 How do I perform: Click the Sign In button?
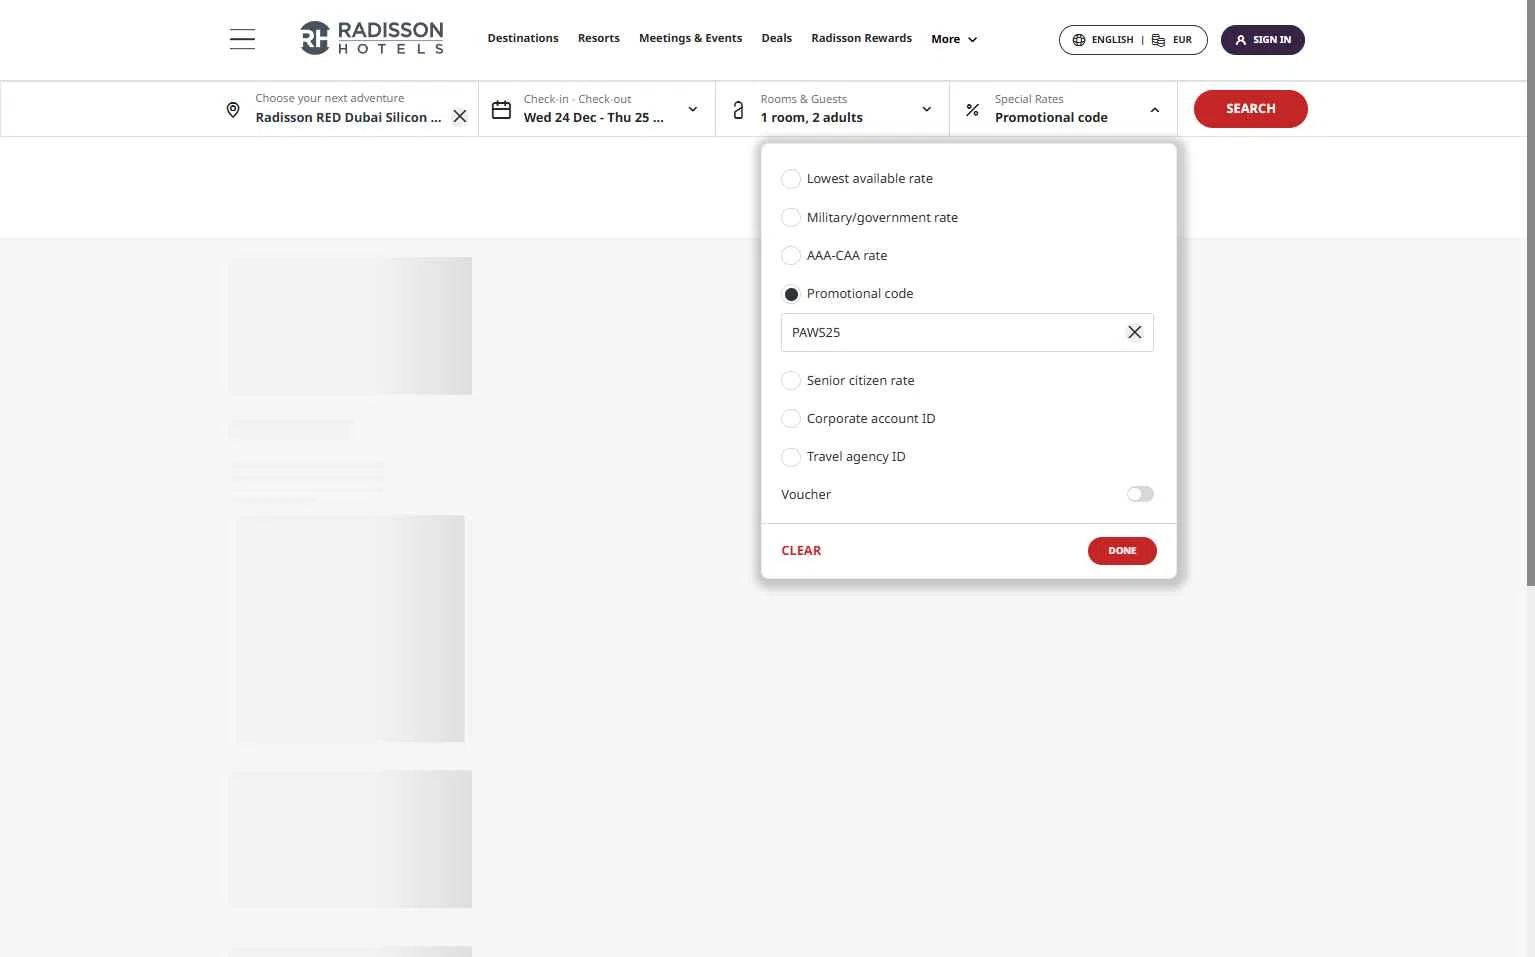pos(1262,40)
